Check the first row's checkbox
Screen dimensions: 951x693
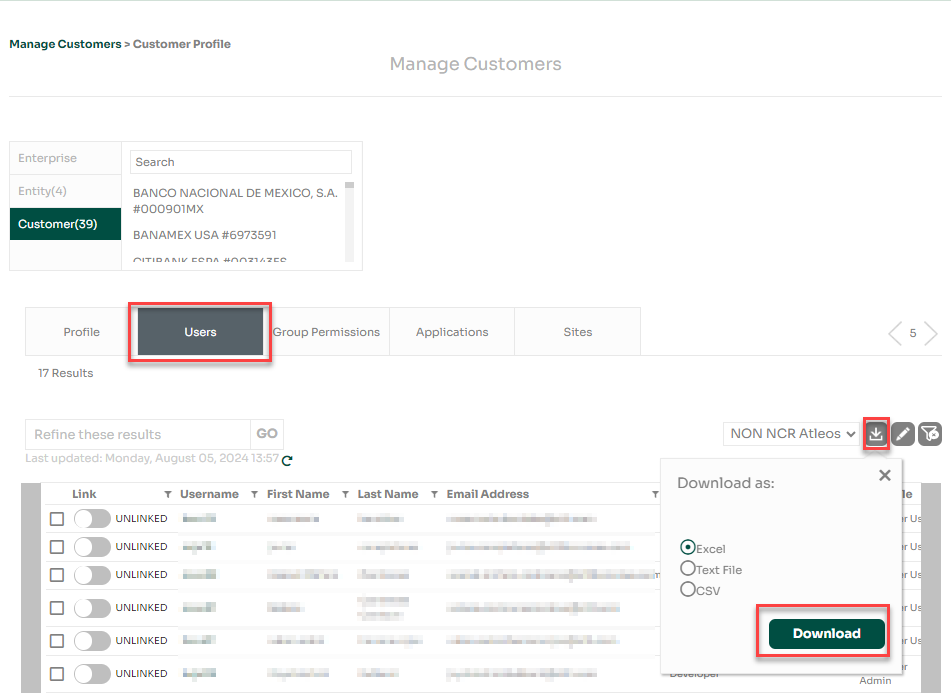pyautogui.click(x=57, y=518)
